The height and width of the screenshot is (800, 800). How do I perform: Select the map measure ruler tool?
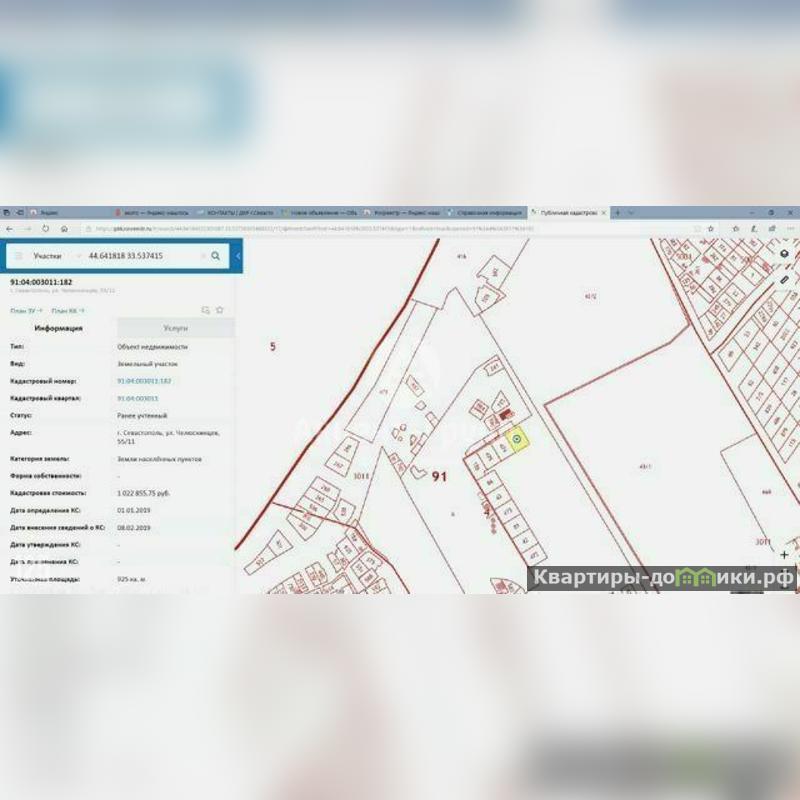785,281
